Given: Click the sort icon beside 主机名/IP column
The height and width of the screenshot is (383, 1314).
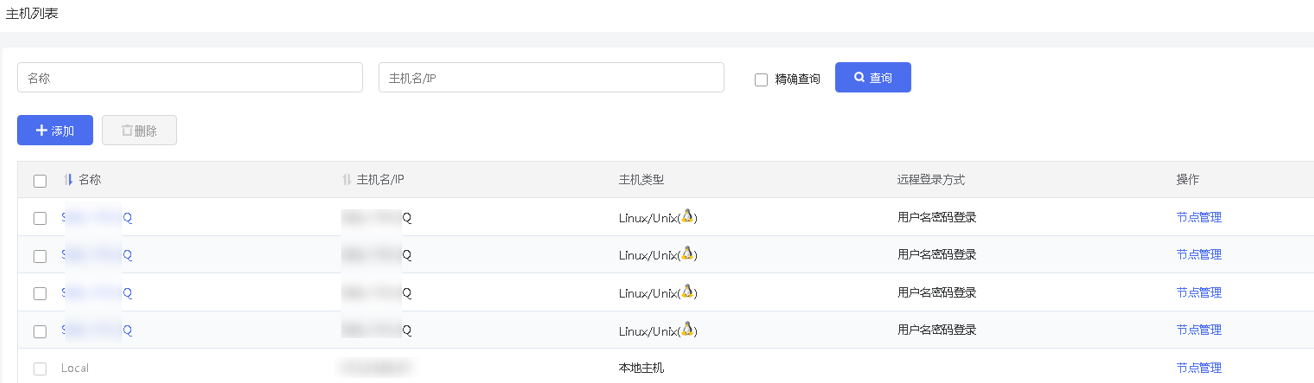Looking at the screenshot, I should pos(347,180).
